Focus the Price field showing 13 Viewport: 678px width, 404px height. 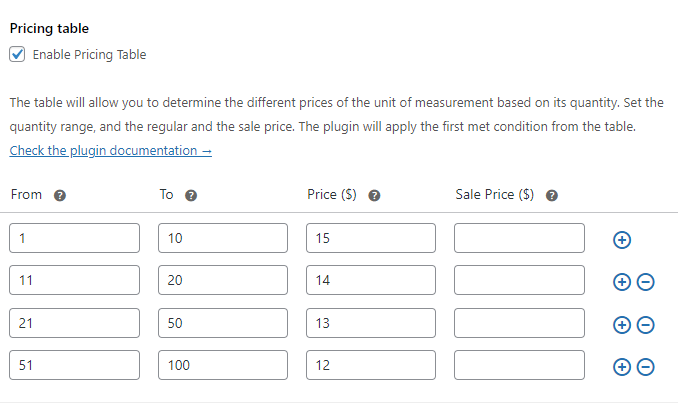pos(371,323)
